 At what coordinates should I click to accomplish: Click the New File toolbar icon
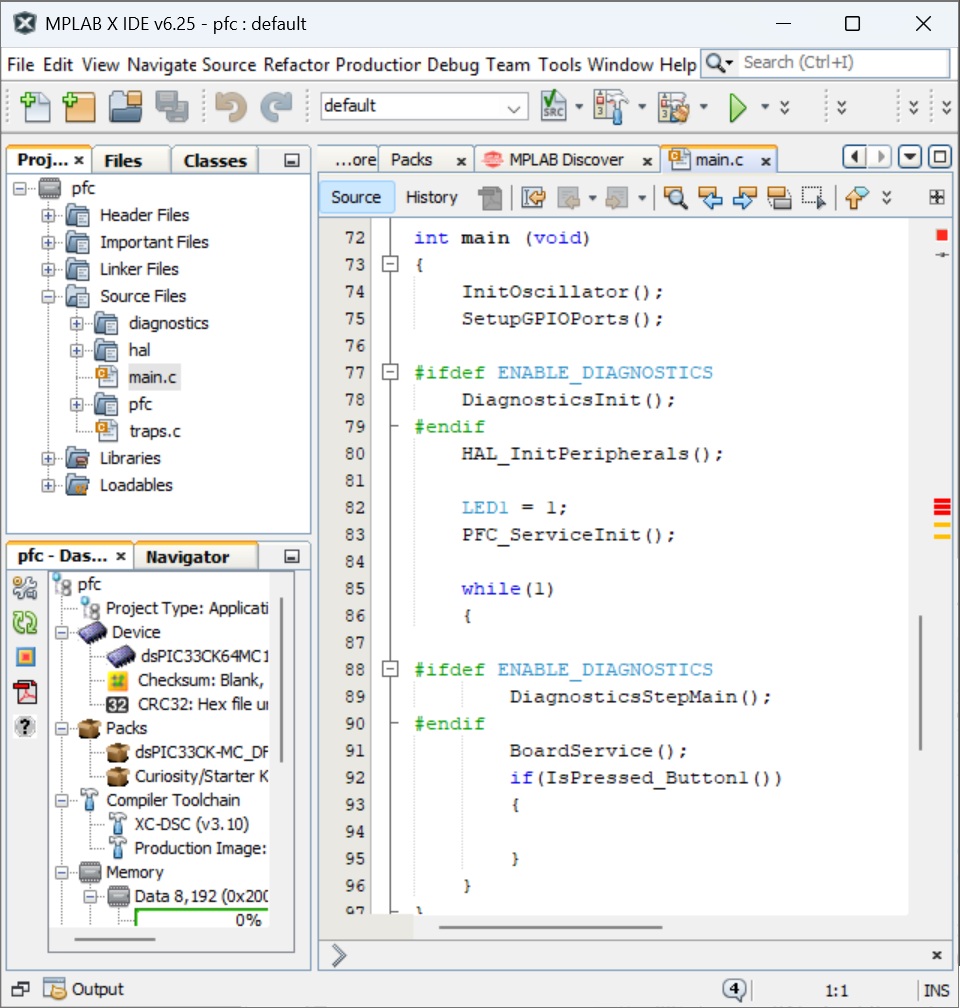click(35, 106)
